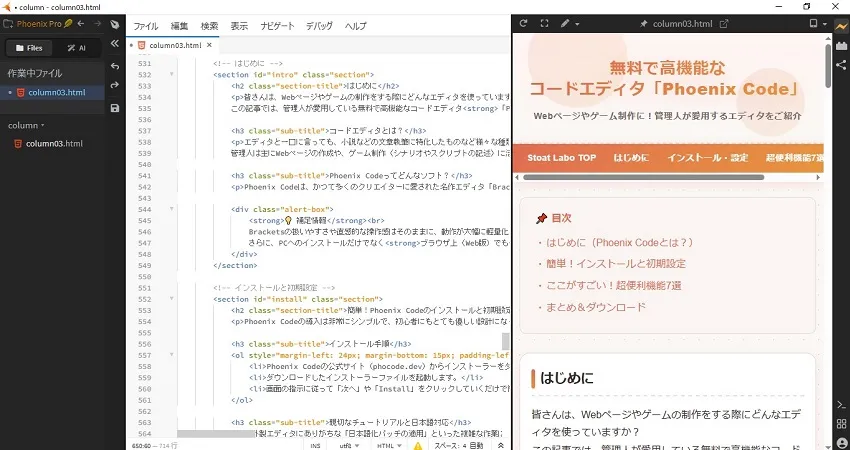Open the utf8 encoding dropdown

[349, 446]
